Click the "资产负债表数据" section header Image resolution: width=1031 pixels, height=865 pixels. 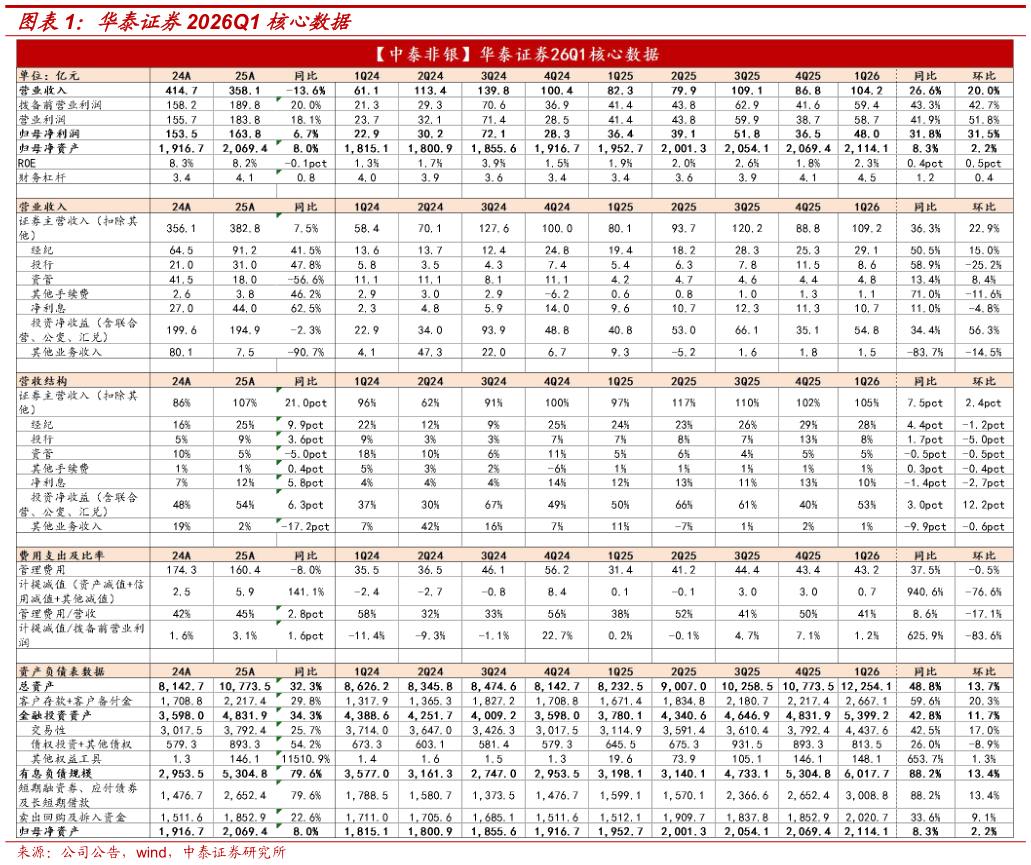coord(61,672)
